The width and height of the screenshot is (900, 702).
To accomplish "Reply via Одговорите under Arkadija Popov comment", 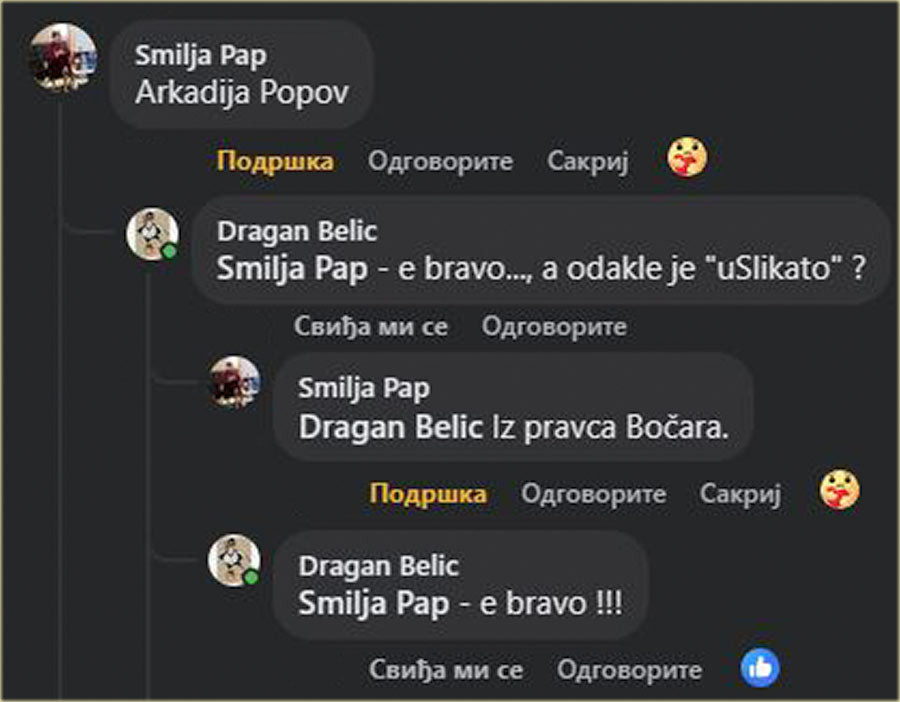I will coord(440,161).
